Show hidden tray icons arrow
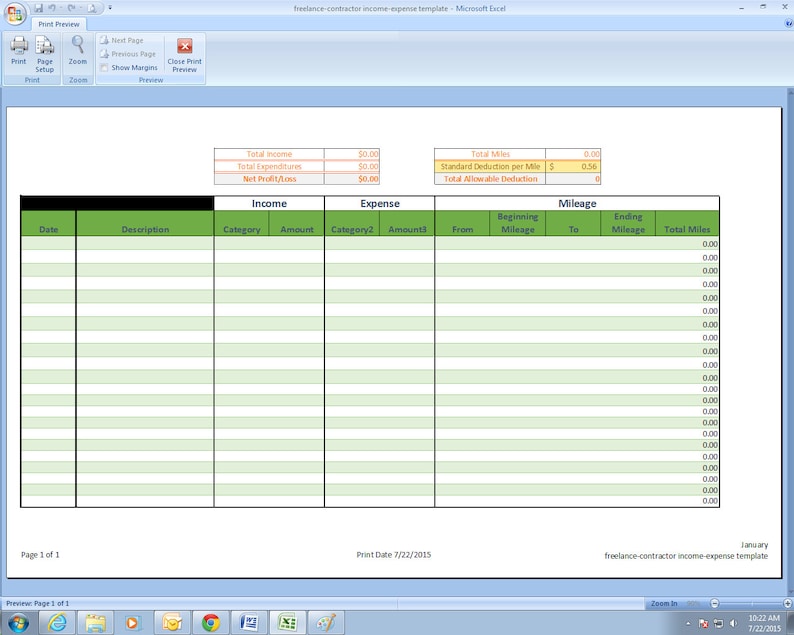794x635 pixels. 688,623
